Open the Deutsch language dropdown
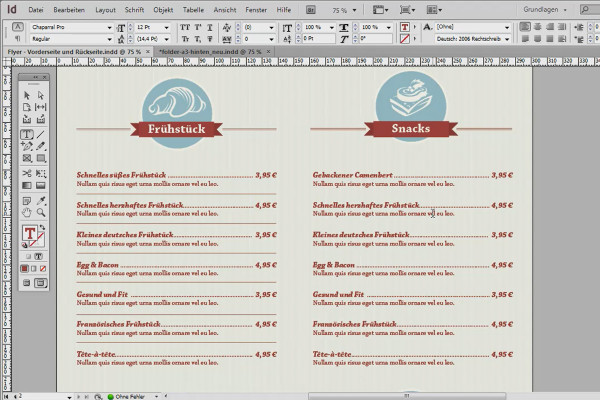 (x=507, y=39)
